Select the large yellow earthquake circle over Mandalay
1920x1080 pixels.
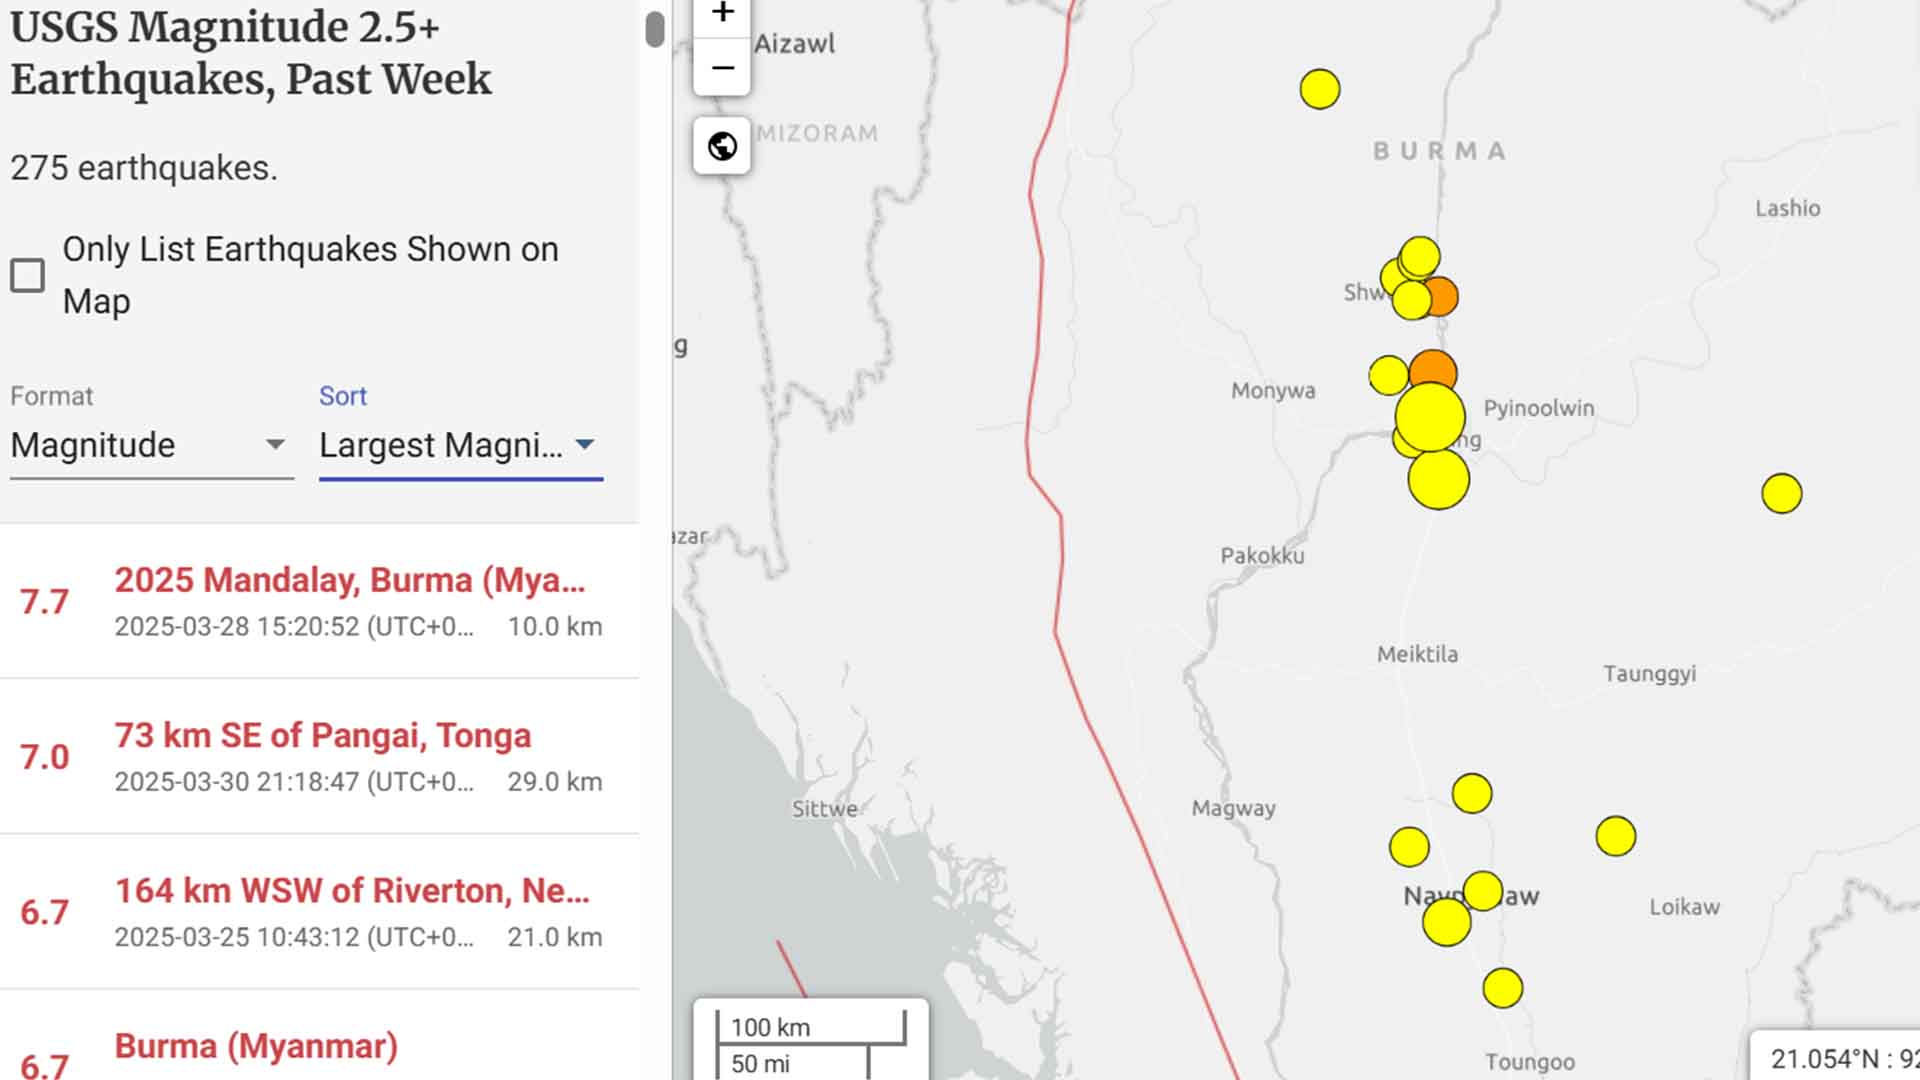(x=1430, y=418)
